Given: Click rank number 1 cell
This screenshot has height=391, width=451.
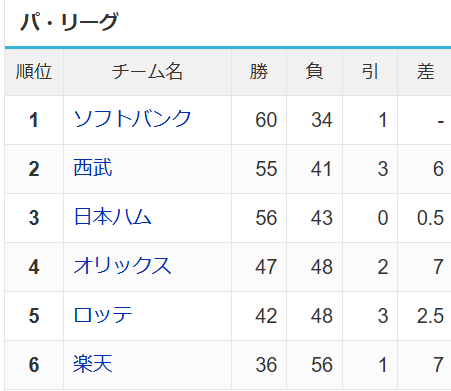Looking at the screenshot, I should pyautogui.click(x=34, y=120).
